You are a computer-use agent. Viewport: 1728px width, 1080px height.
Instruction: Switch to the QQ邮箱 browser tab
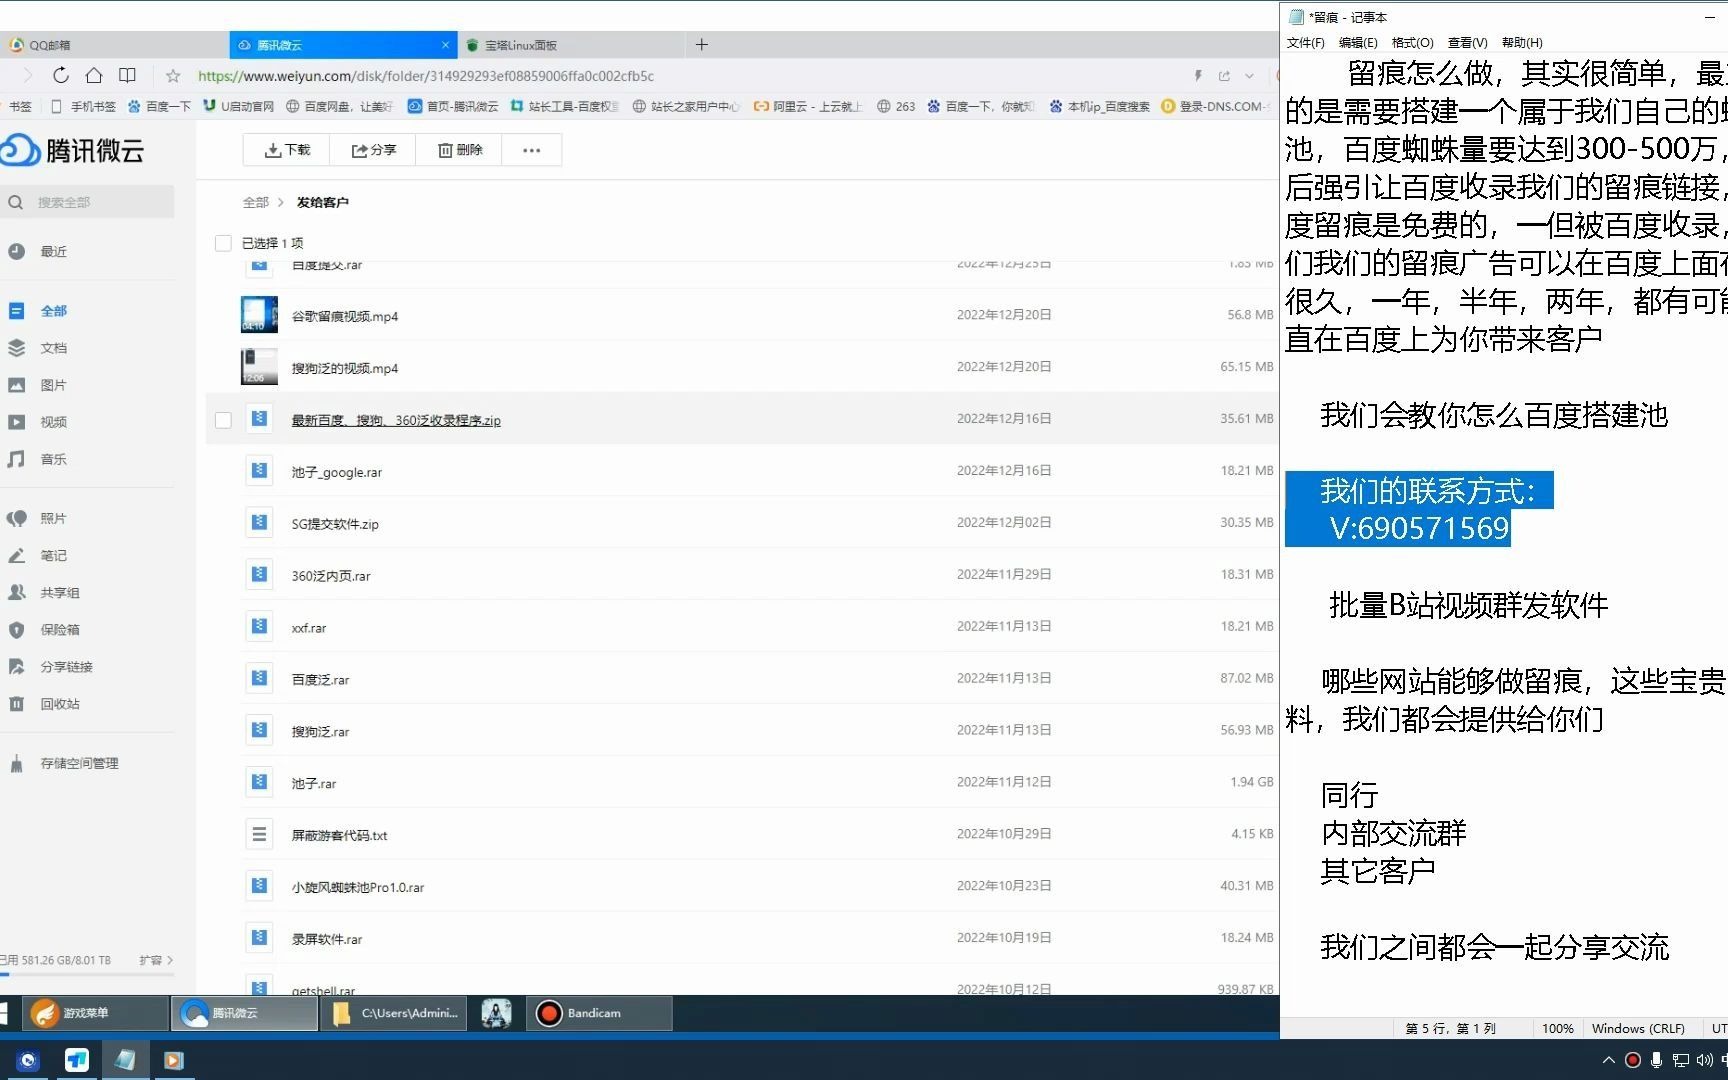114,45
